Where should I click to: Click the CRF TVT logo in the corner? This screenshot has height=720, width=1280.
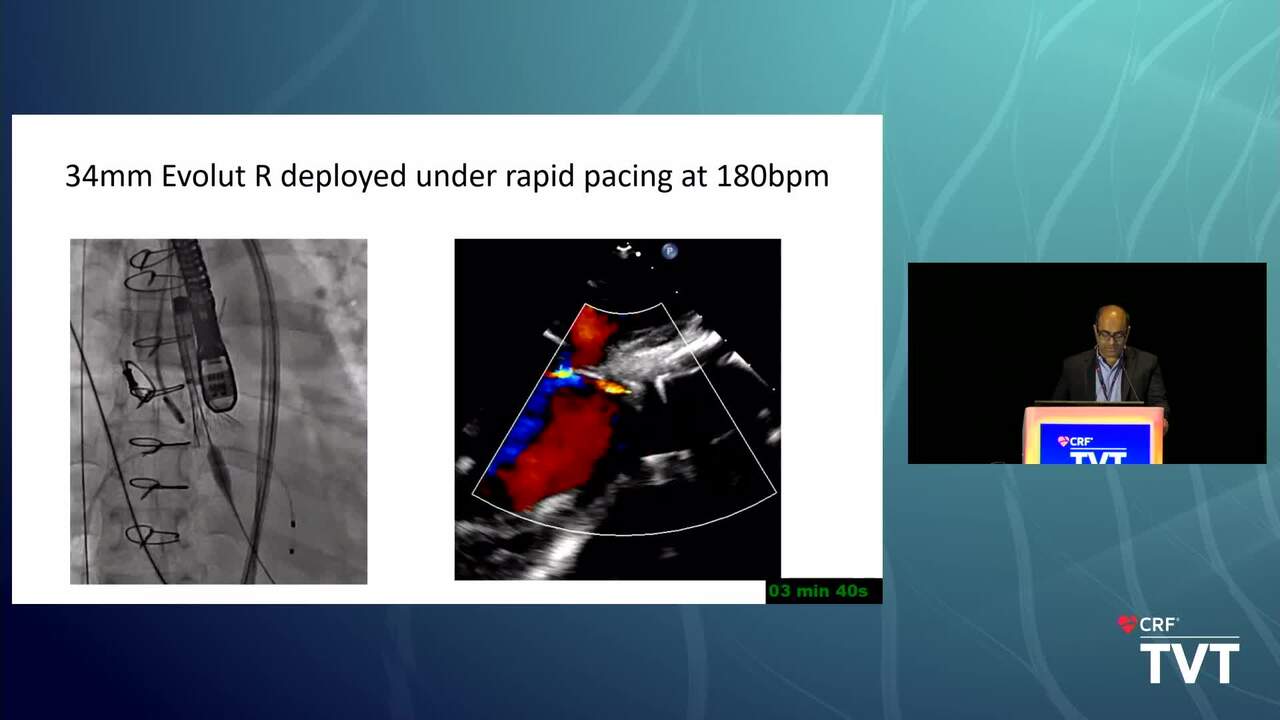(1178, 649)
